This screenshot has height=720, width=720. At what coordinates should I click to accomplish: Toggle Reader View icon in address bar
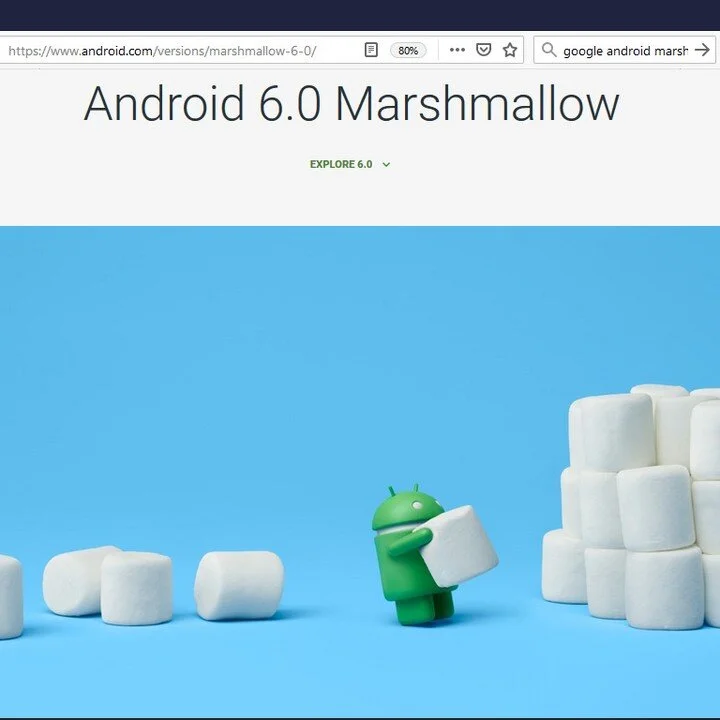[371, 50]
